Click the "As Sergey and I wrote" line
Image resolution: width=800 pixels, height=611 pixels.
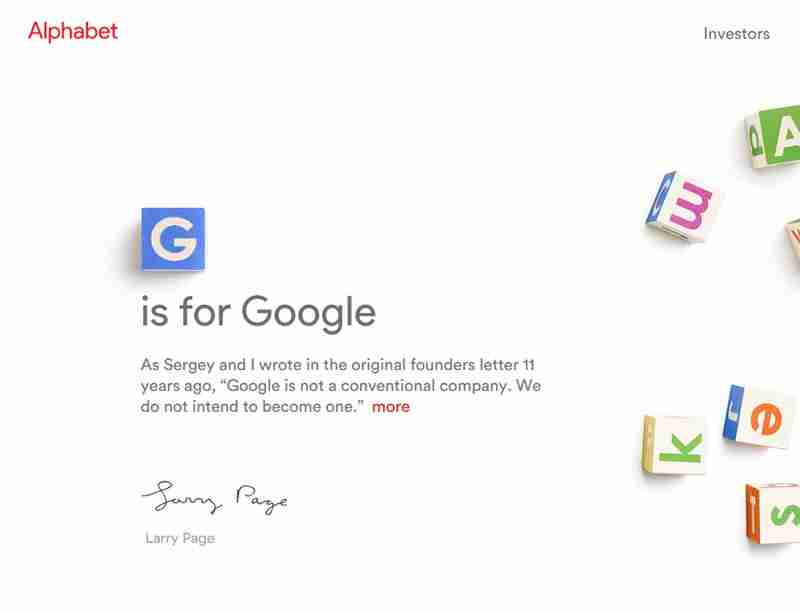pos(338,365)
